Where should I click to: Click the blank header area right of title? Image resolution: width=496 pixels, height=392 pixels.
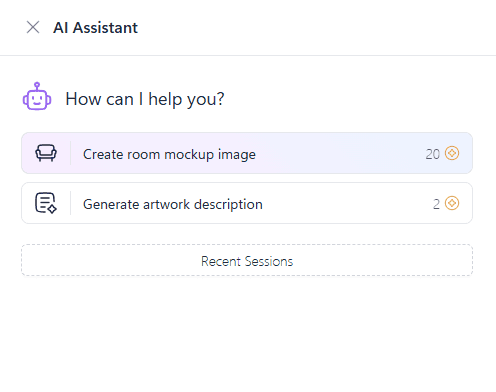[317, 27]
